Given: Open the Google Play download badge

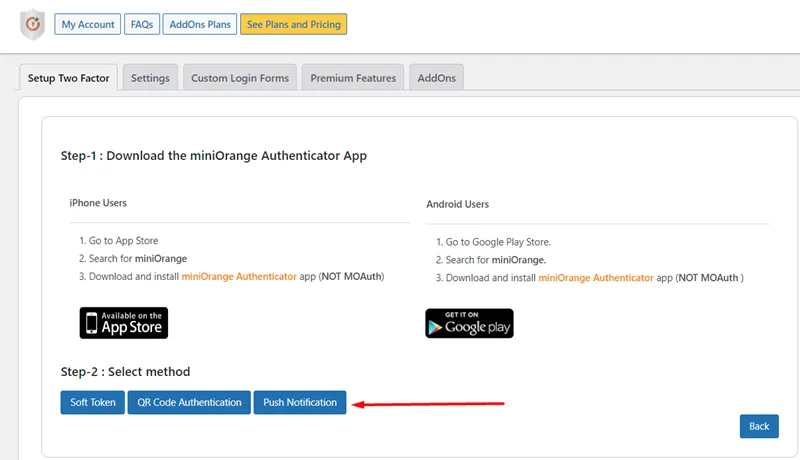Looking at the screenshot, I should pos(469,323).
